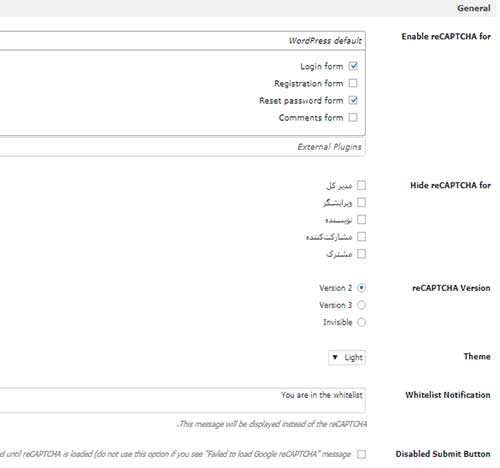This screenshot has width=500, height=468.
Task: Uncheck the Reset password form checkbox
Action: [x=353, y=100]
